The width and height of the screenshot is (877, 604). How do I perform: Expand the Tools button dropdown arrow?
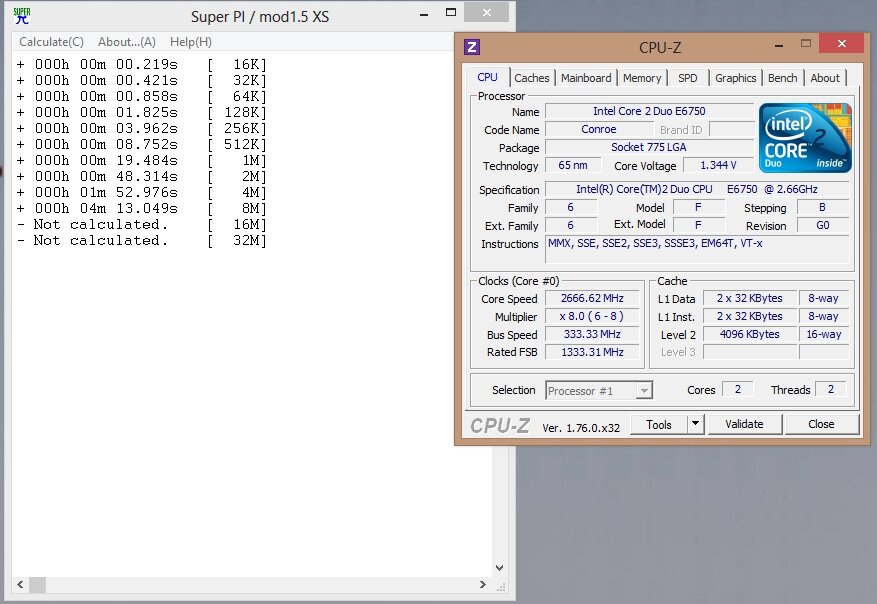(695, 424)
